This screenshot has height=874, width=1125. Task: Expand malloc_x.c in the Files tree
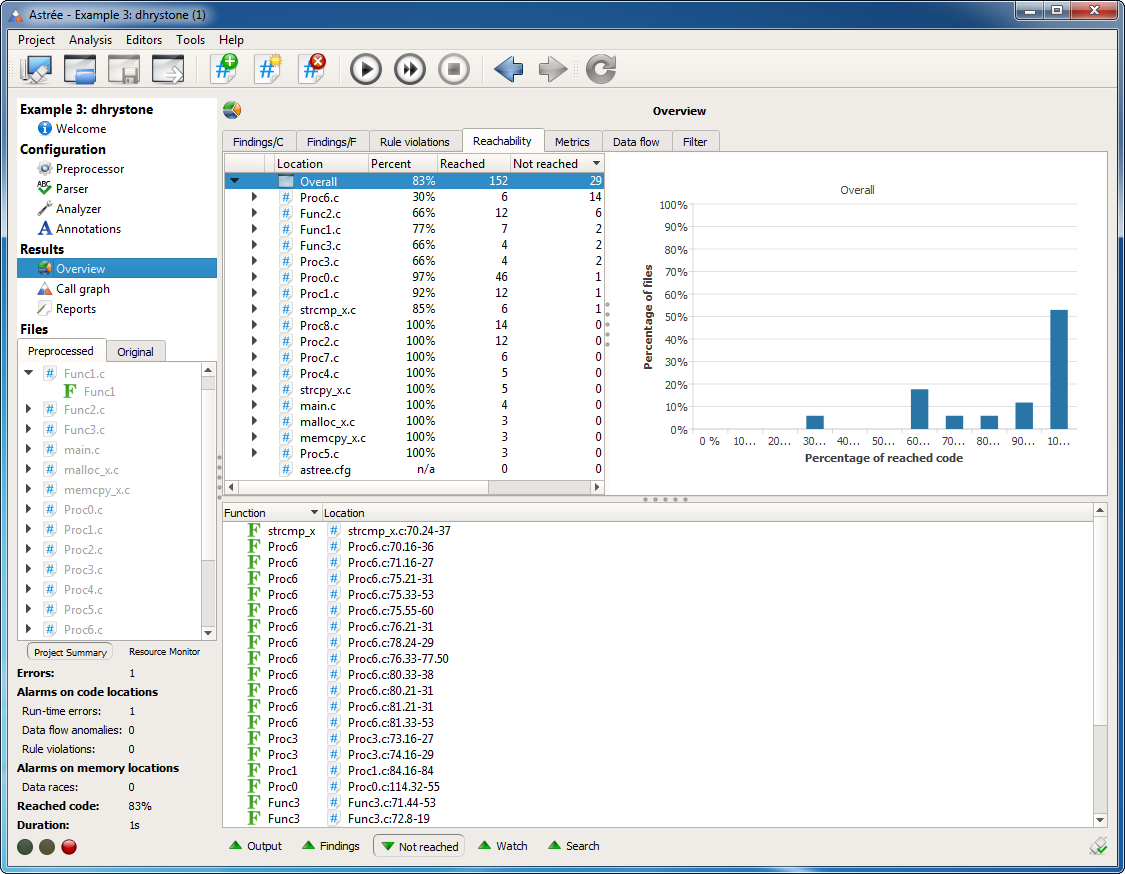29,469
